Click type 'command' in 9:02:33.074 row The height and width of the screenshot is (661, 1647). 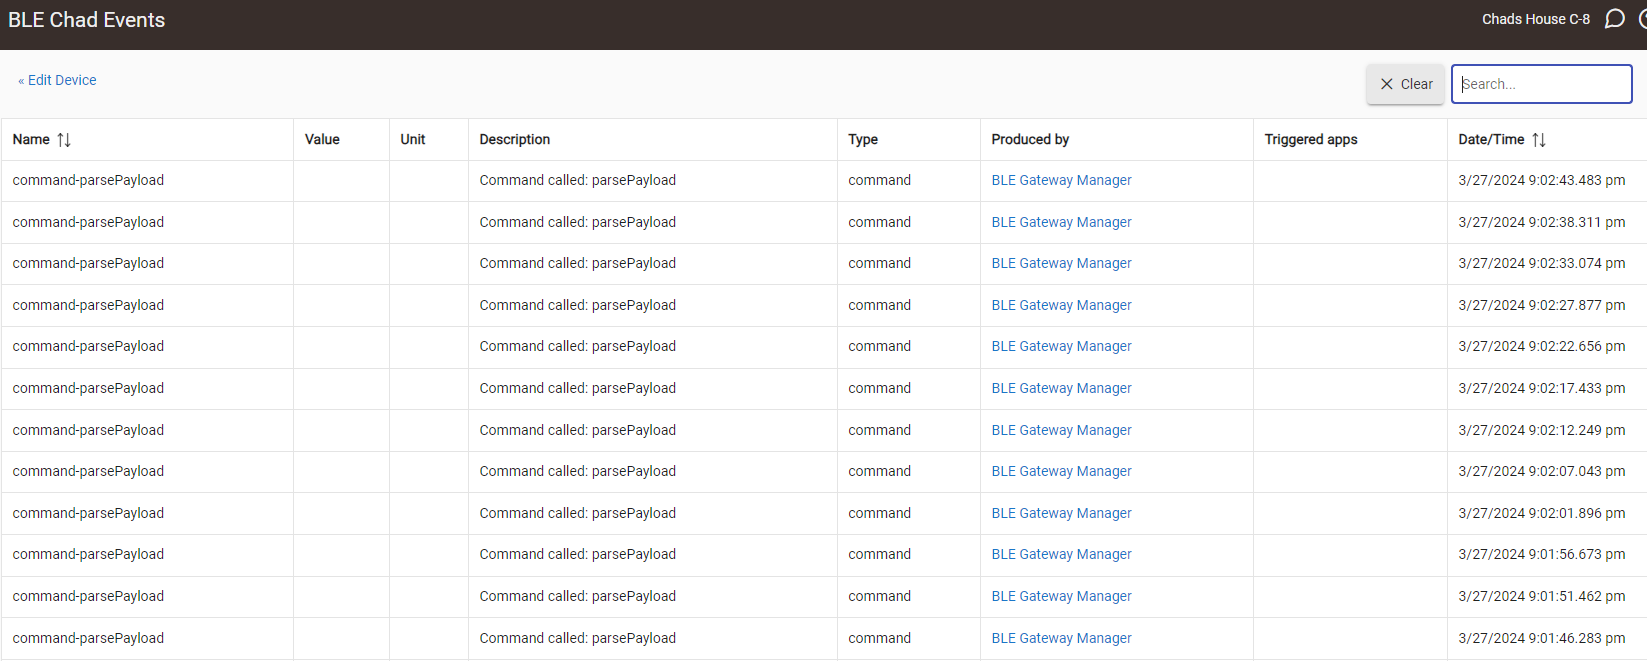(x=879, y=263)
